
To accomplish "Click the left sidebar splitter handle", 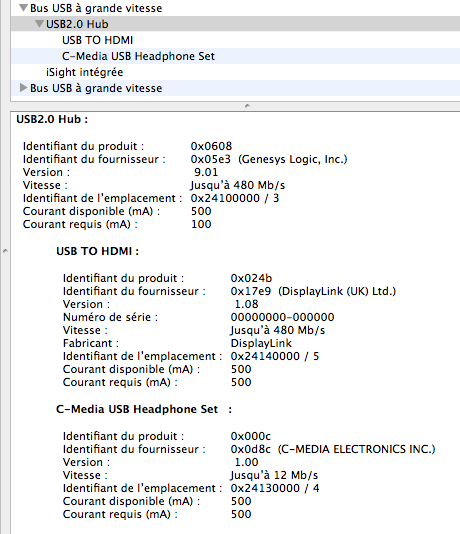I will pos(5,251).
